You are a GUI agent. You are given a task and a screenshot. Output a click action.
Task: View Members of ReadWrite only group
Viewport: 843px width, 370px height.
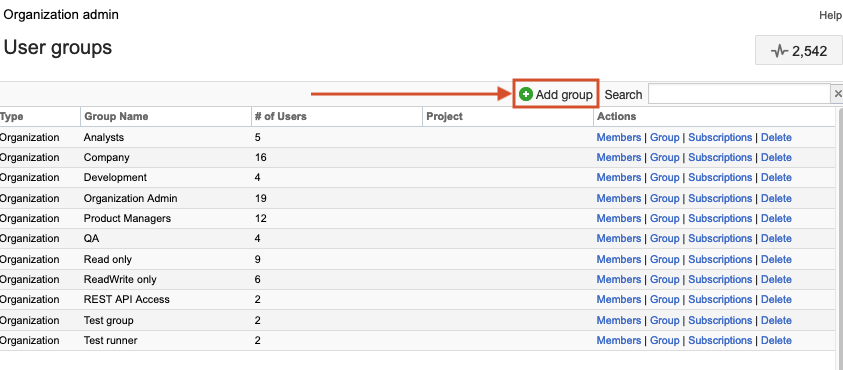point(619,279)
